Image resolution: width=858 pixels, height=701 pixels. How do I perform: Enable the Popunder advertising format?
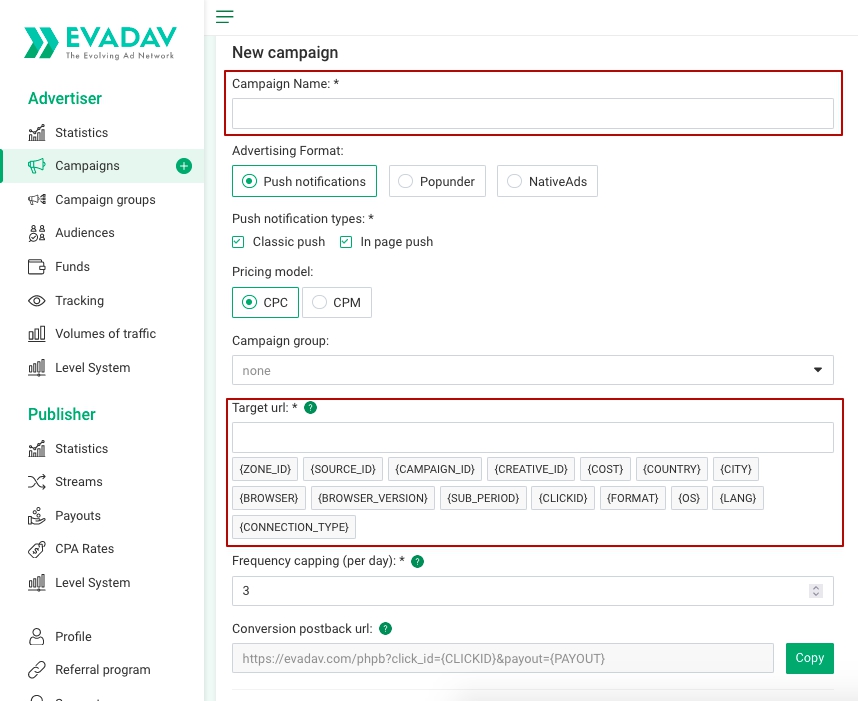pyautogui.click(x=406, y=181)
